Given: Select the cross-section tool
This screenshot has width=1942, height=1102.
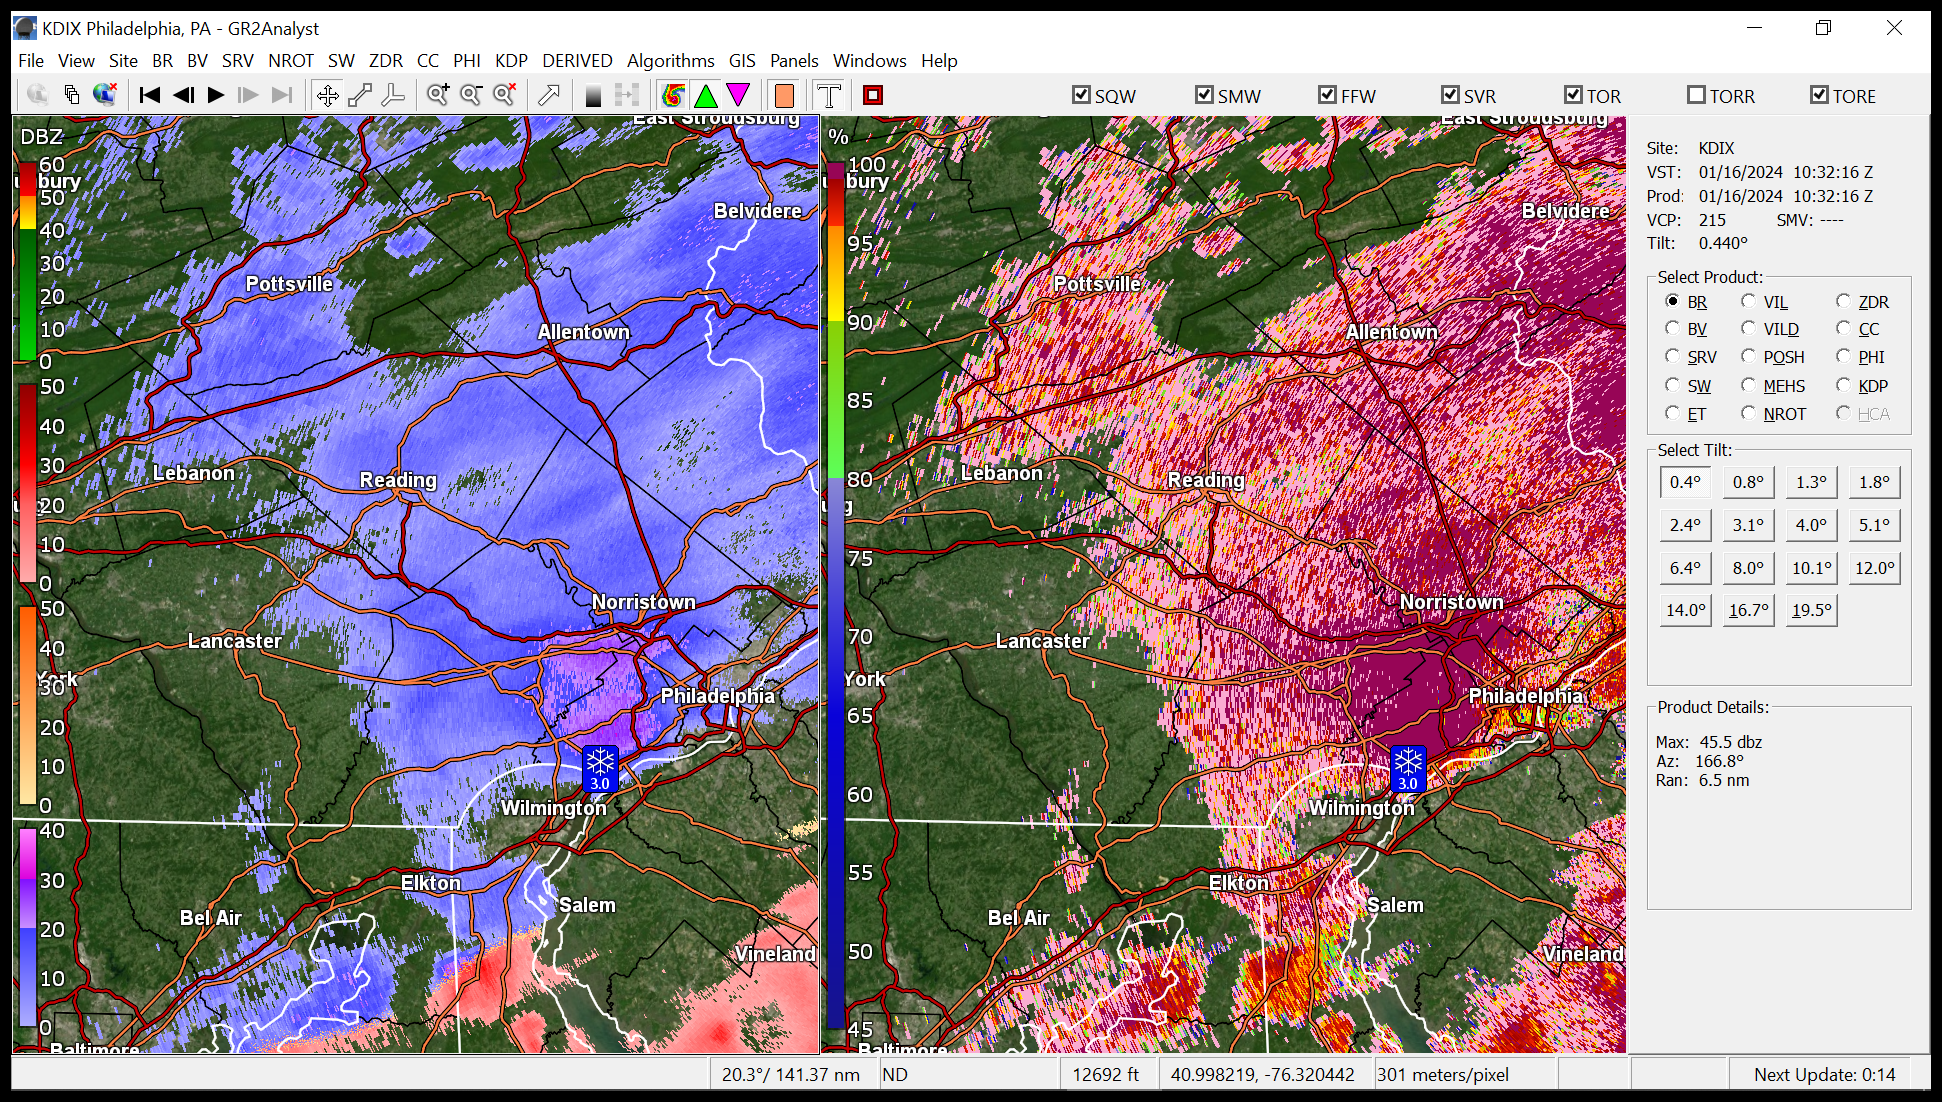Looking at the screenshot, I should (393, 95).
